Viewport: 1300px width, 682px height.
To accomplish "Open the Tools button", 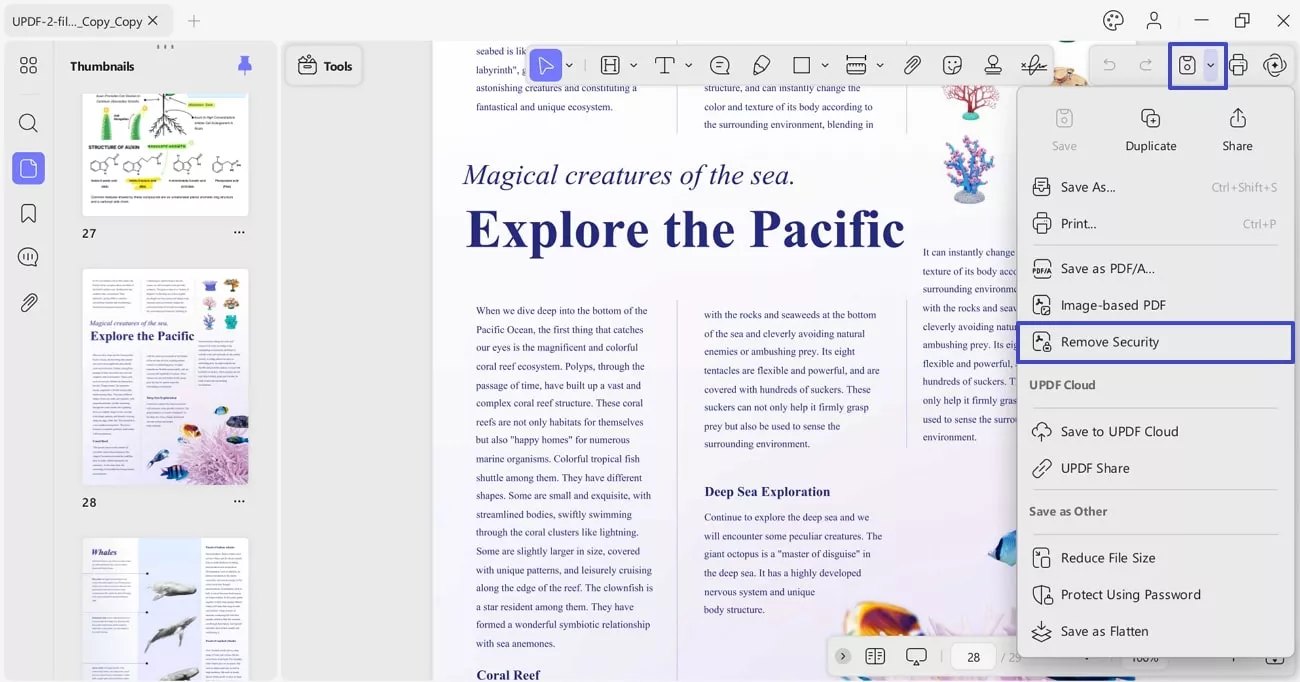I will point(324,66).
